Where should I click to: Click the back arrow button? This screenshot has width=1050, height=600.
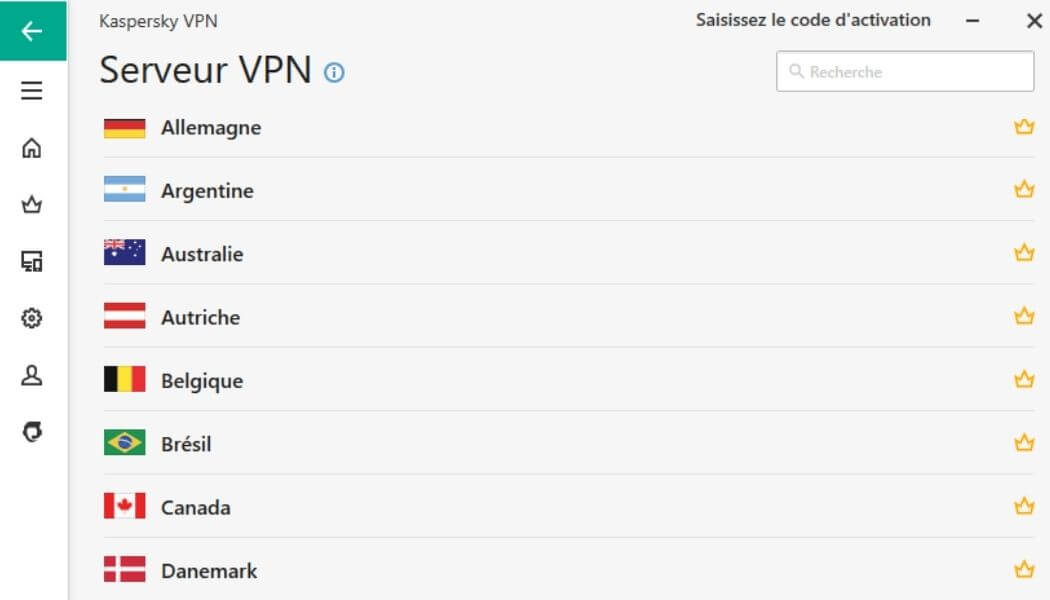tap(32, 30)
